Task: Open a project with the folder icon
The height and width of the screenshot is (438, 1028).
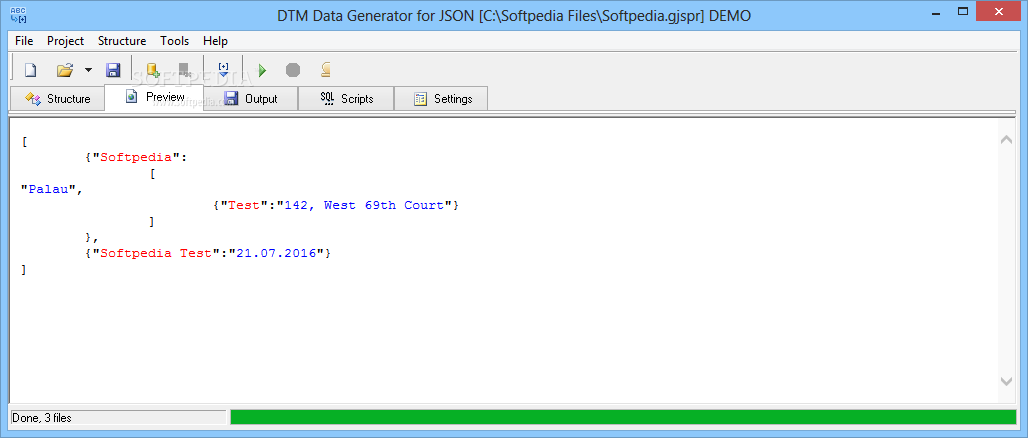Action: [x=64, y=70]
